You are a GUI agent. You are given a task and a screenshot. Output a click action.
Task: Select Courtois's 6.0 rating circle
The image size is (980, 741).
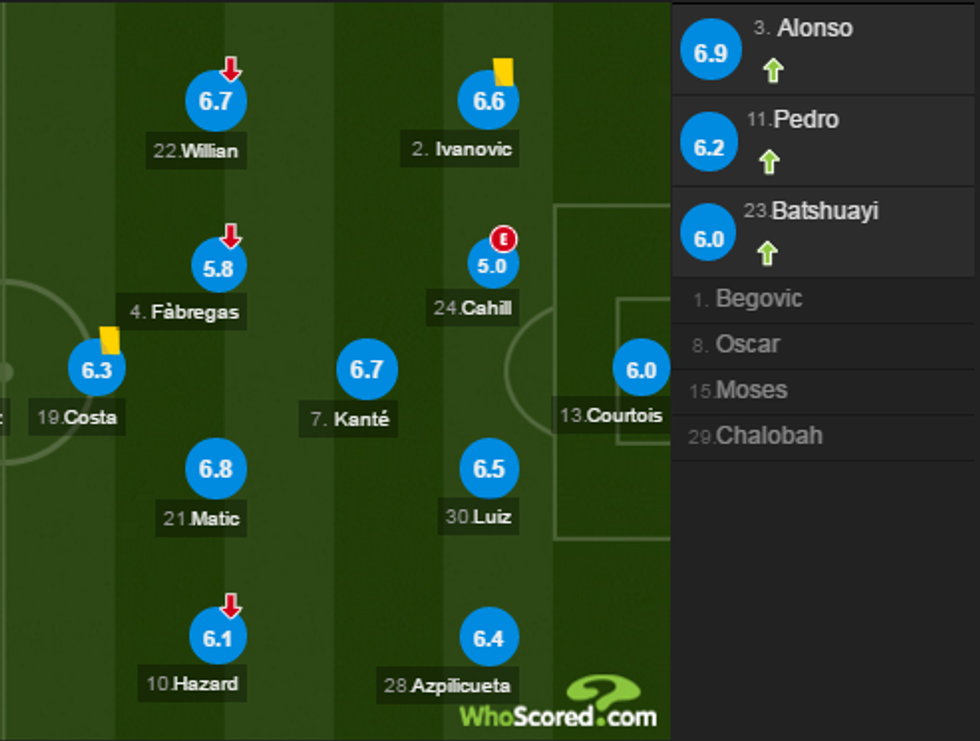point(641,370)
